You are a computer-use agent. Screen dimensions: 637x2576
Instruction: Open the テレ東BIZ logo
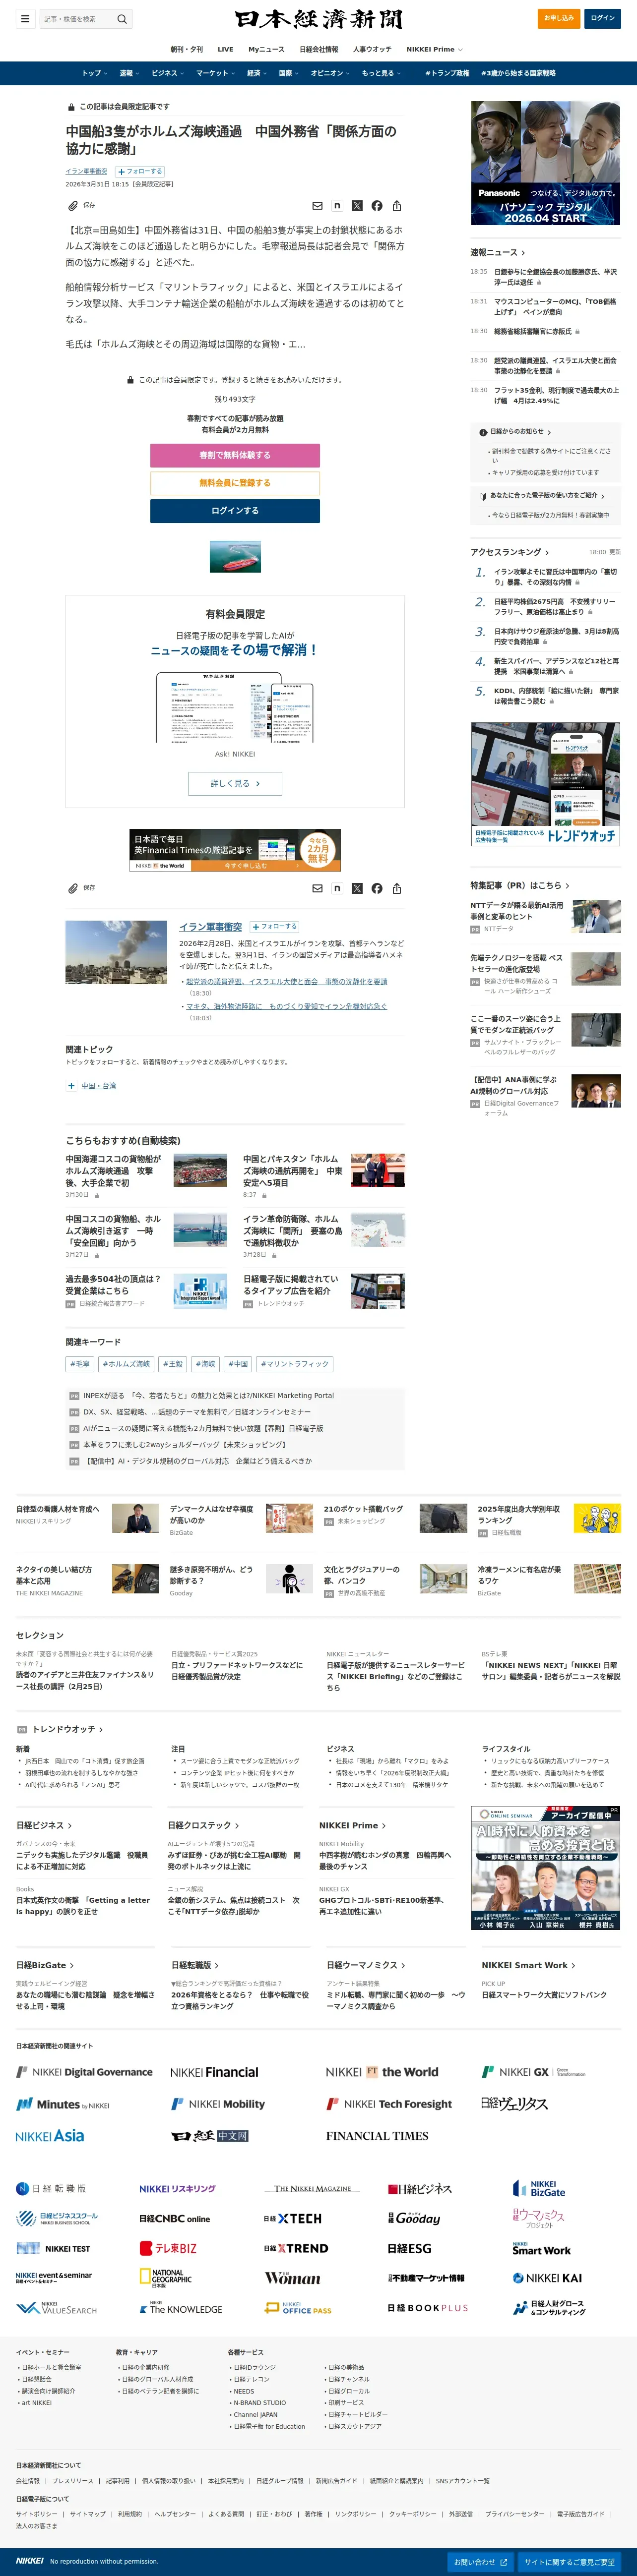168,2248
